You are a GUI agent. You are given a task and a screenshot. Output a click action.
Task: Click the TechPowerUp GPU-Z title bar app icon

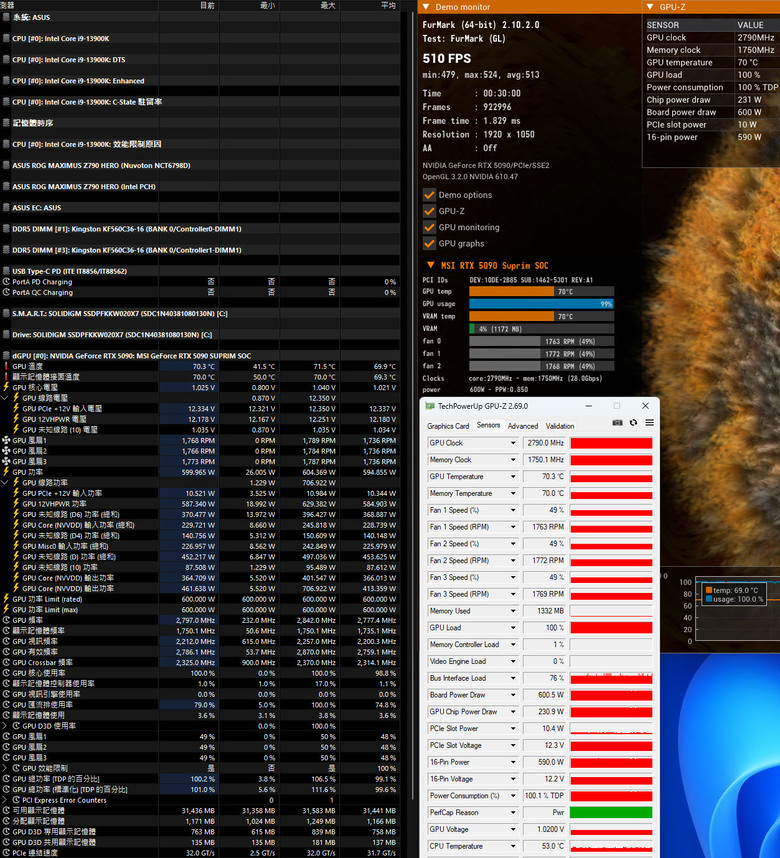click(x=430, y=406)
